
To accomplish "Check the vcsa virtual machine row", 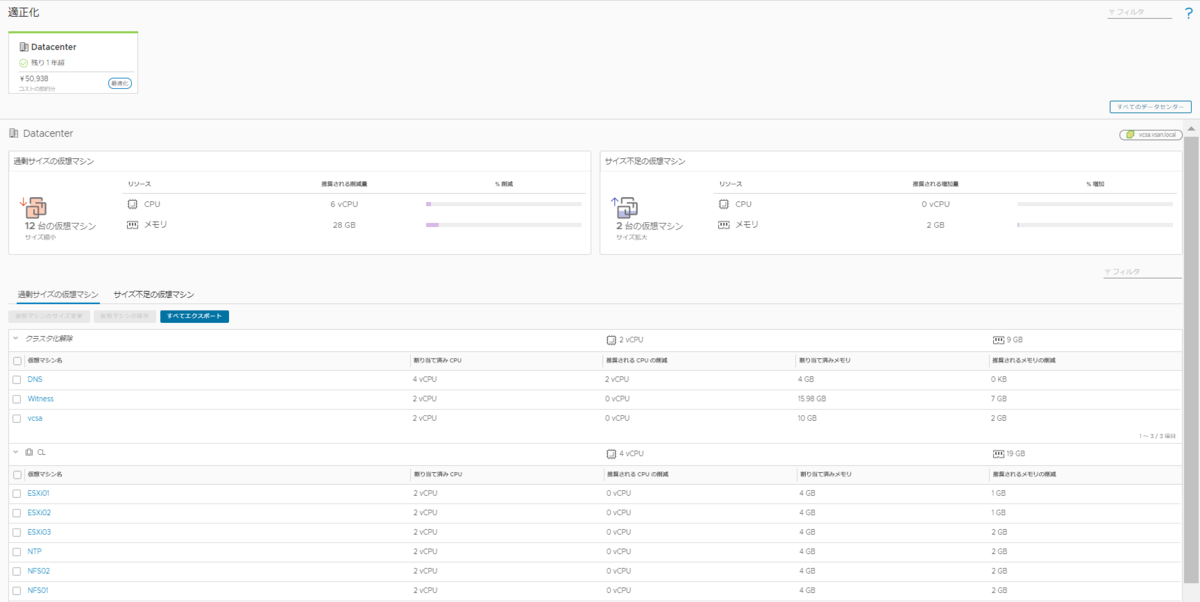I will pyautogui.click(x=17, y=418).
